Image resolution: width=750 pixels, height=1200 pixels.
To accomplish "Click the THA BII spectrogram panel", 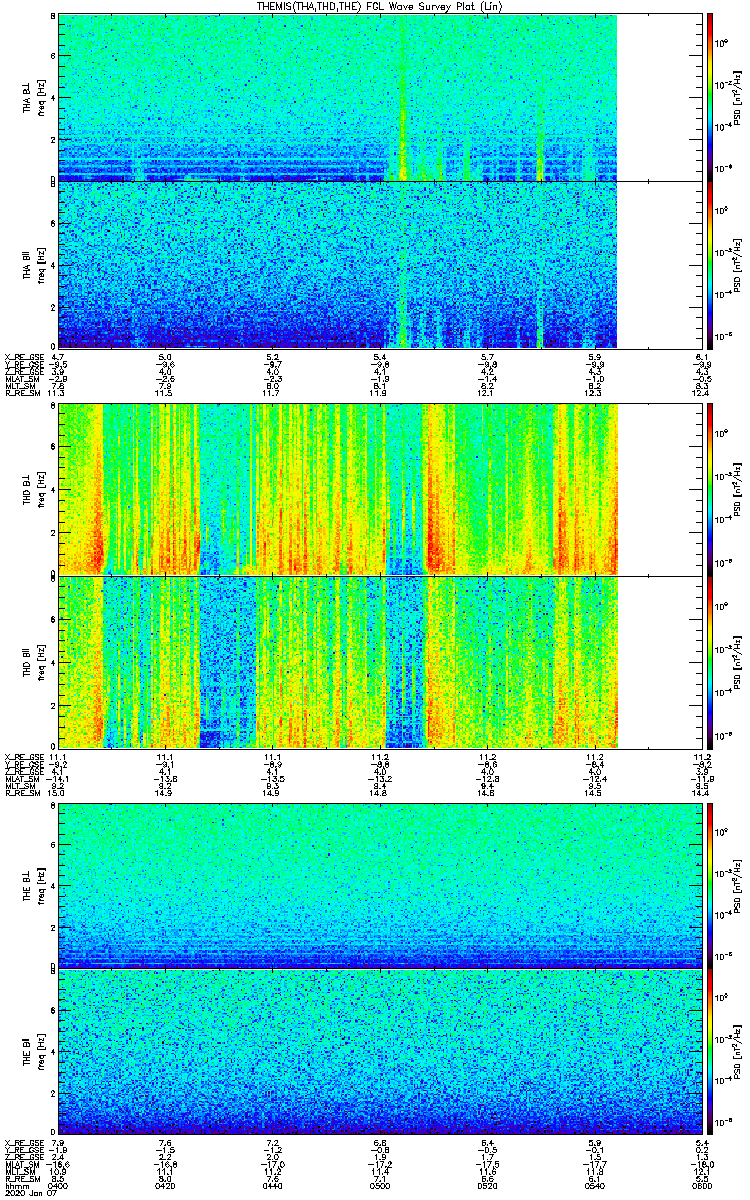I will (381, 264).
